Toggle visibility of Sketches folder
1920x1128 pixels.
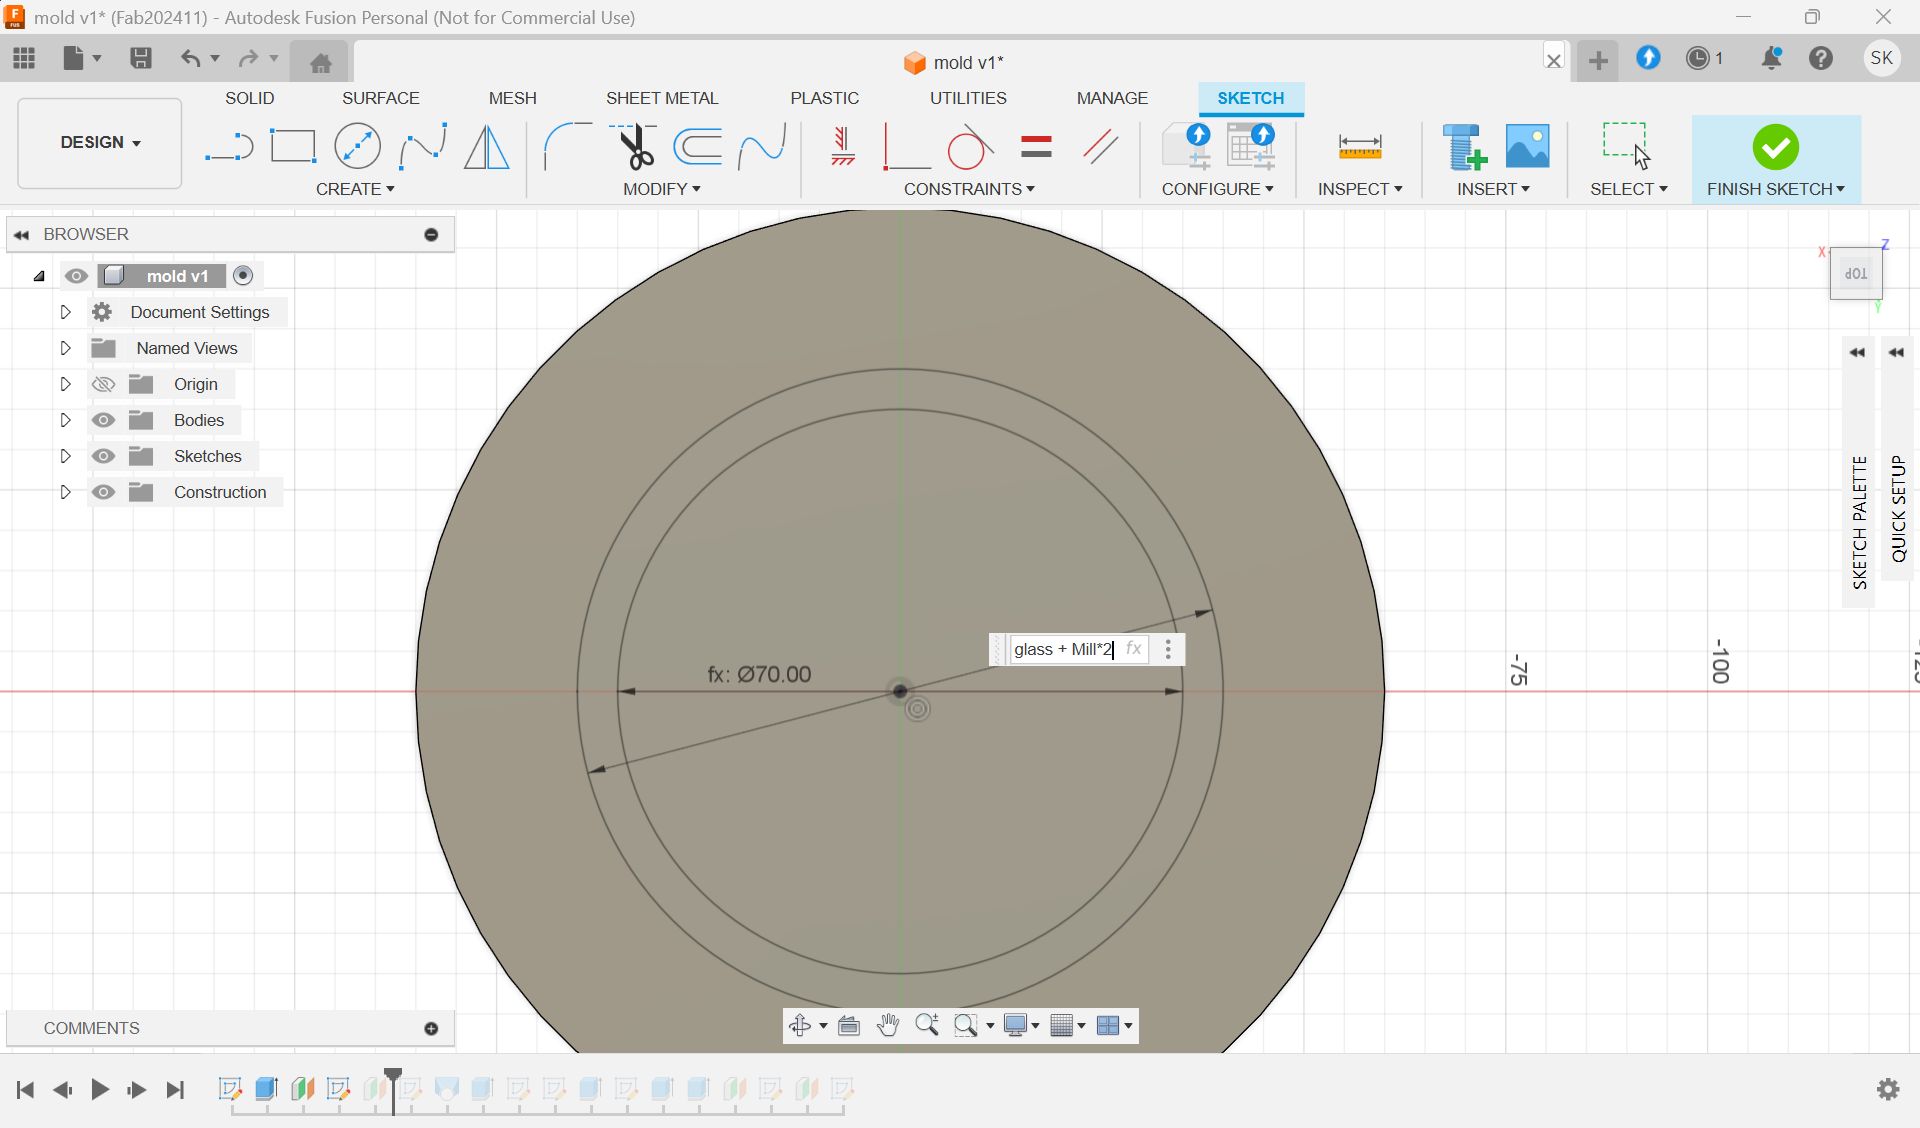tap(103, 456)
